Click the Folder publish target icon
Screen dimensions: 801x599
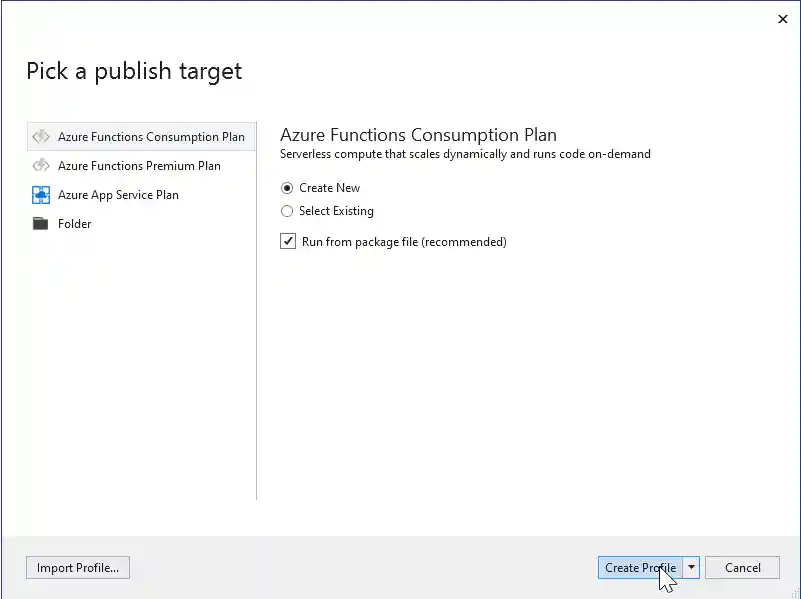(x=41, y=223)
